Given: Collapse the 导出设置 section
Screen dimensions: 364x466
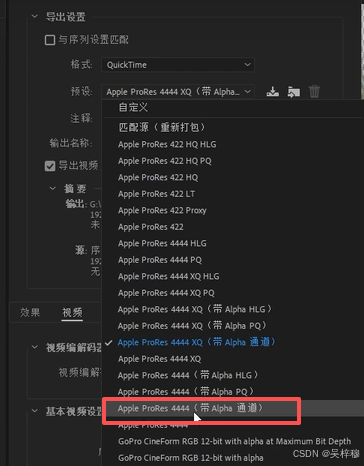Looking at the screenshot, I should [35, 16].
